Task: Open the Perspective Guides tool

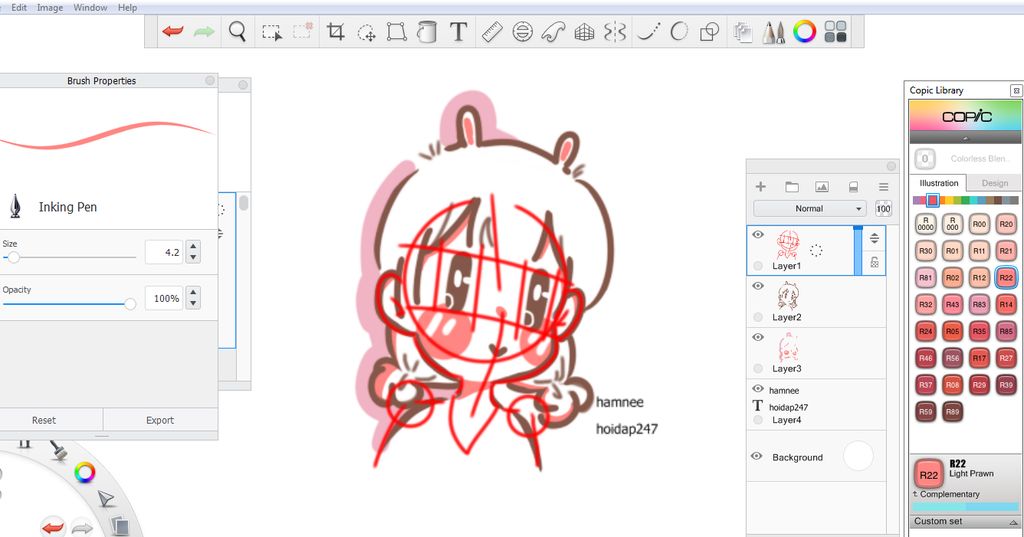Action: pos(584,31)
